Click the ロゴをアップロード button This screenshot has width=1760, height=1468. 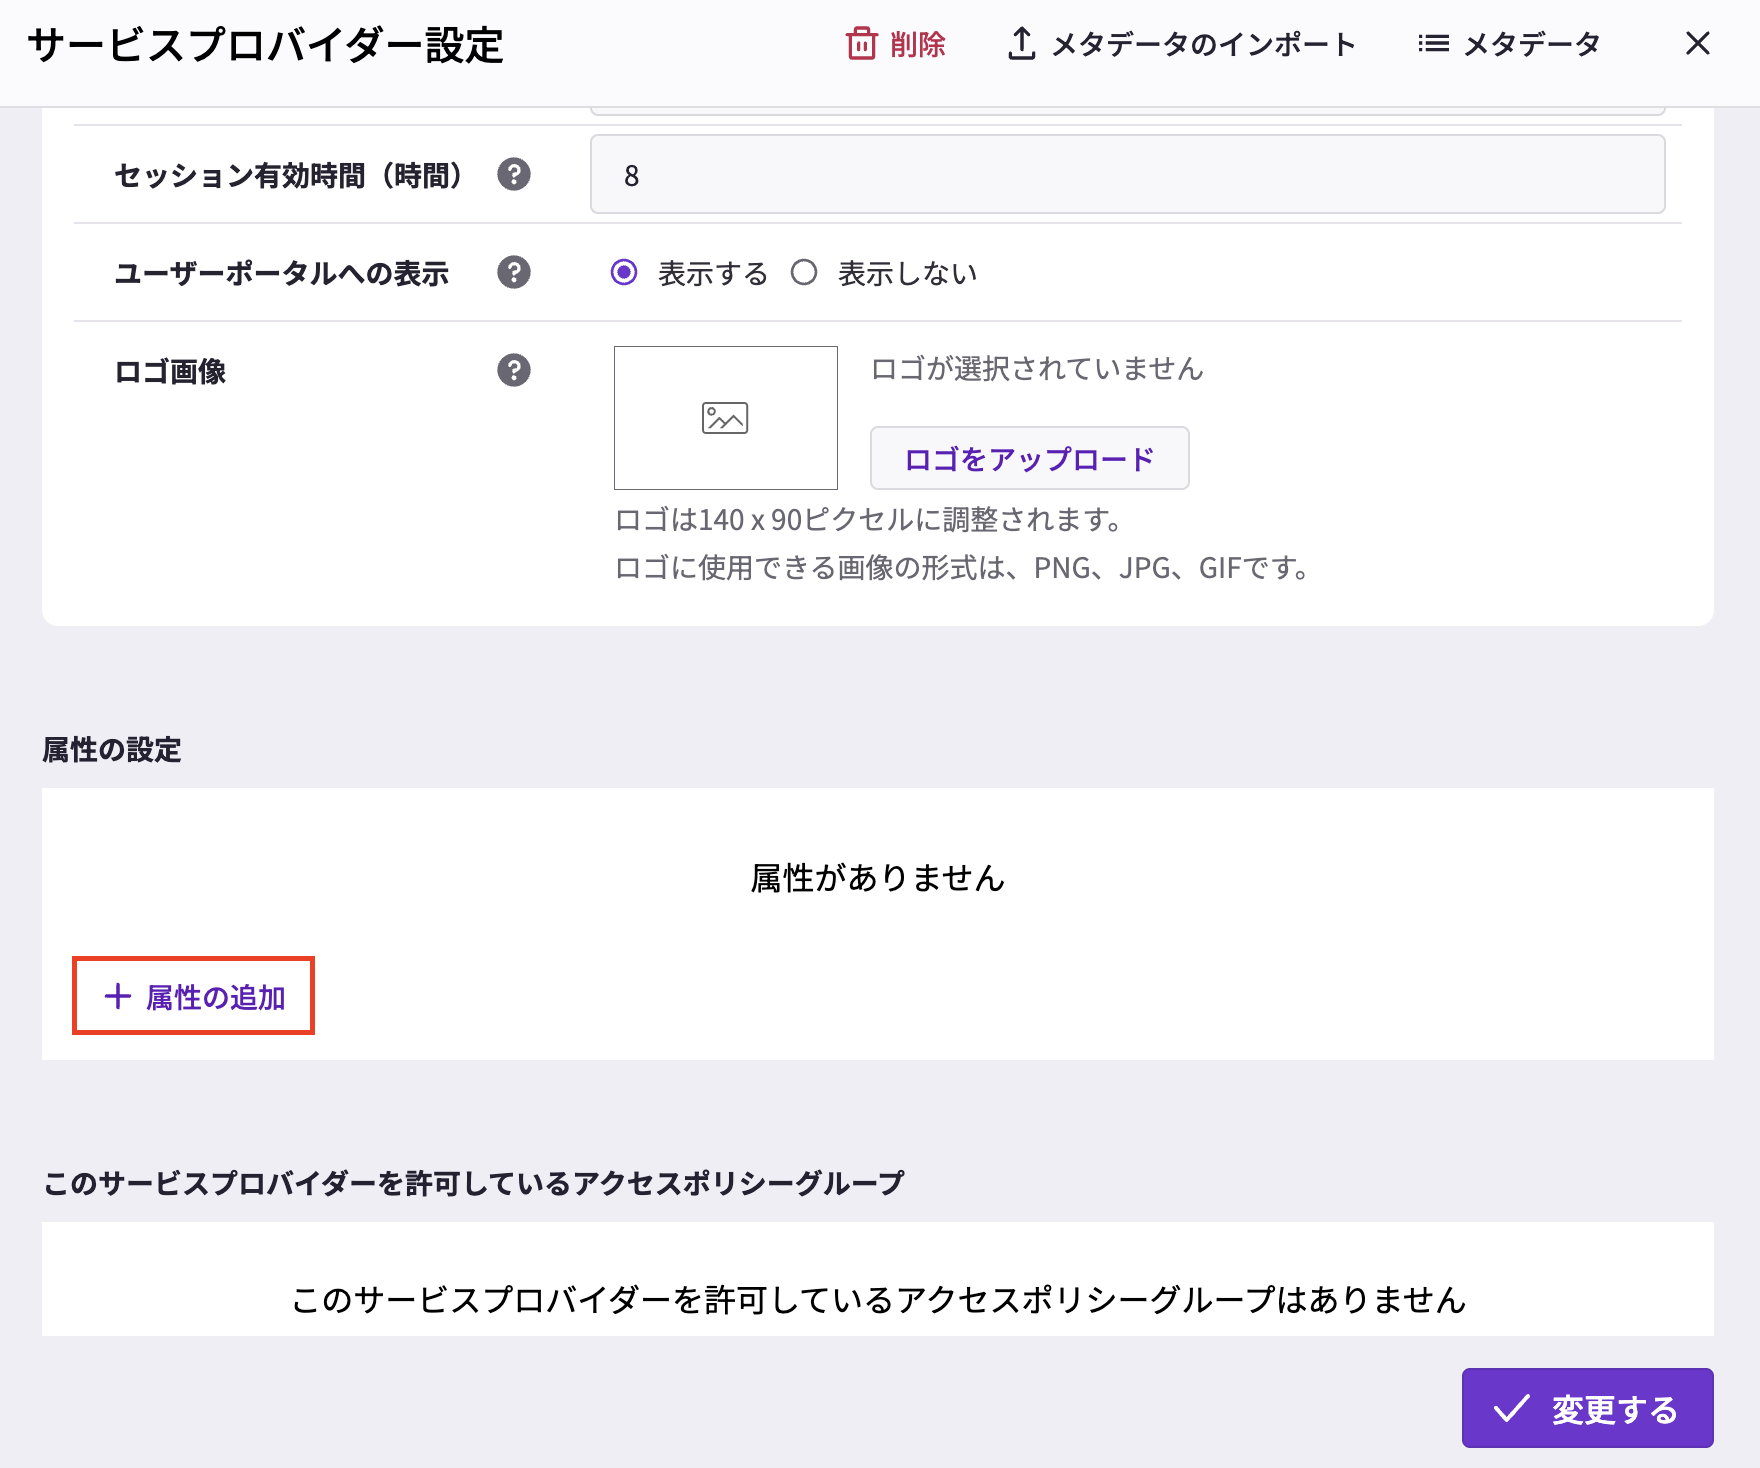(x=1030, y=458)
